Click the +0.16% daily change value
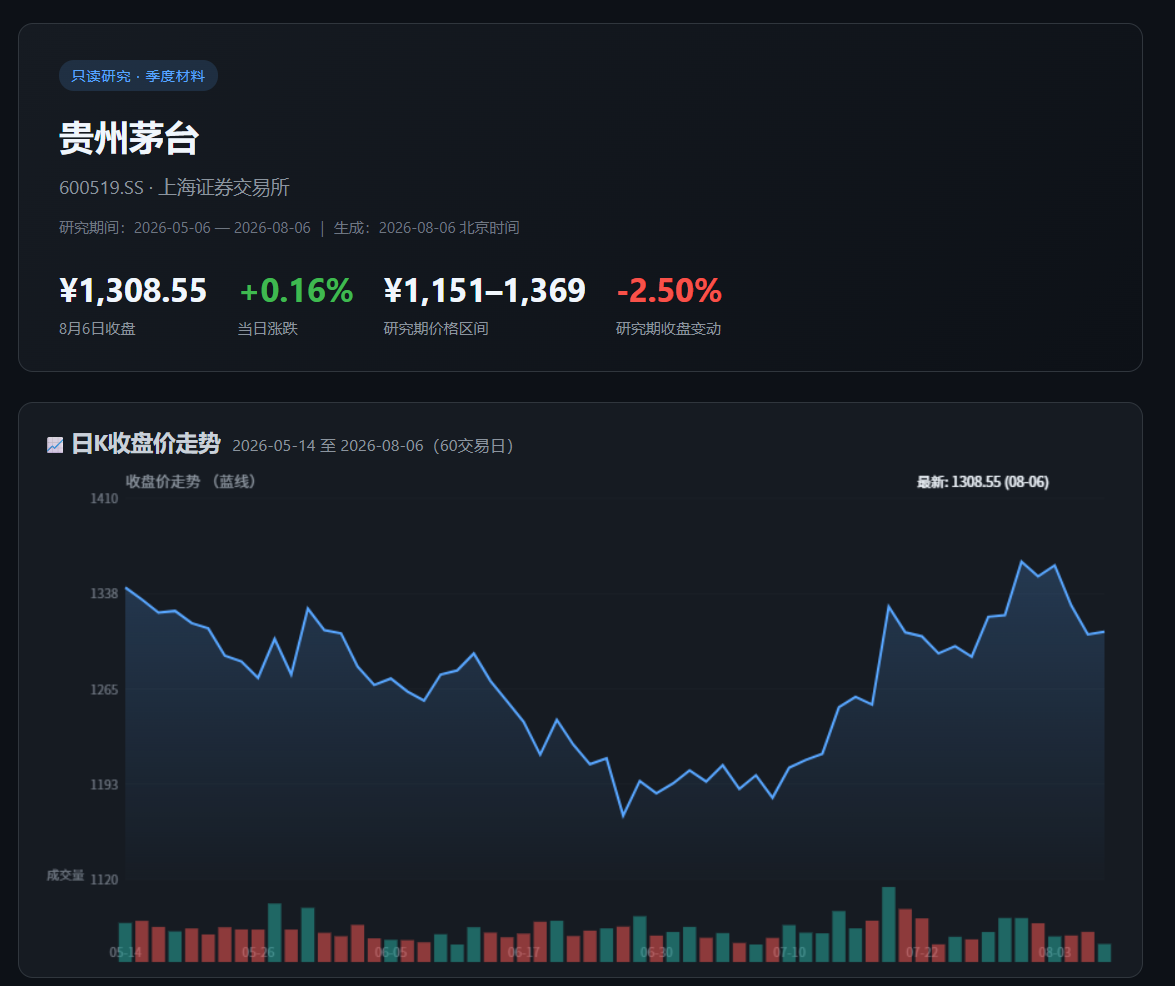The width and height of the screenshot is (1175, 986). point(296,291)
